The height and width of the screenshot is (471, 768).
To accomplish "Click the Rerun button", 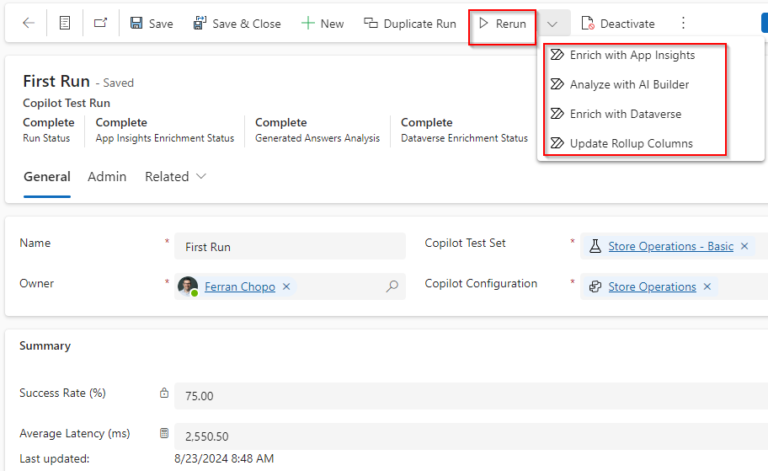I will tap(502, 24).
